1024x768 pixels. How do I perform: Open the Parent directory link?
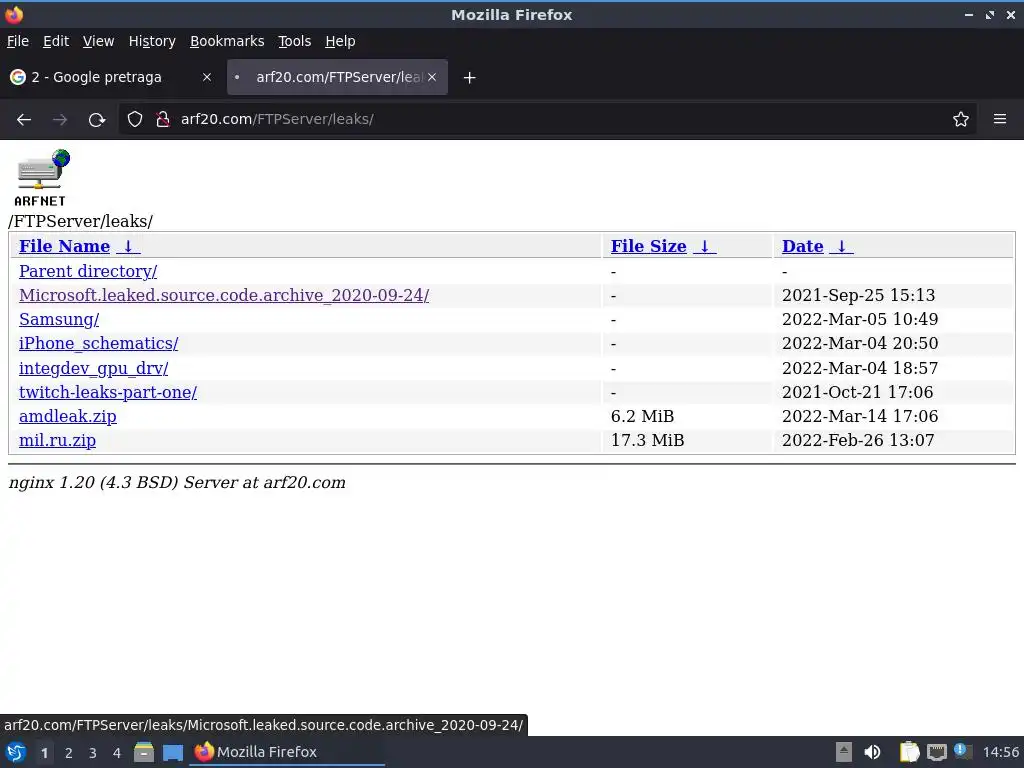pos(88,271)
